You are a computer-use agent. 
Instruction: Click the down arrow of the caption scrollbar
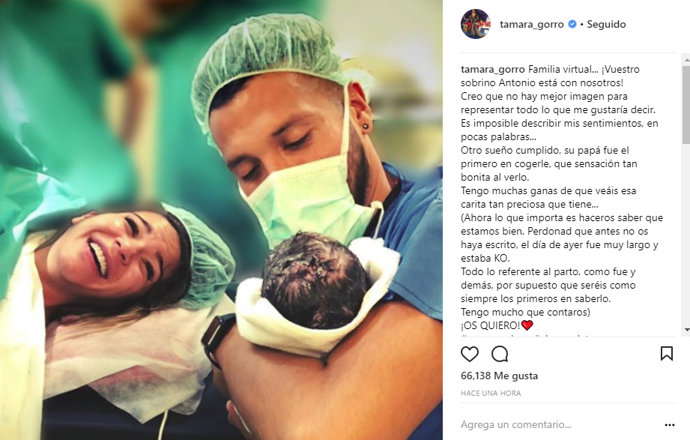pyautogui.click(x=686, y=330)
